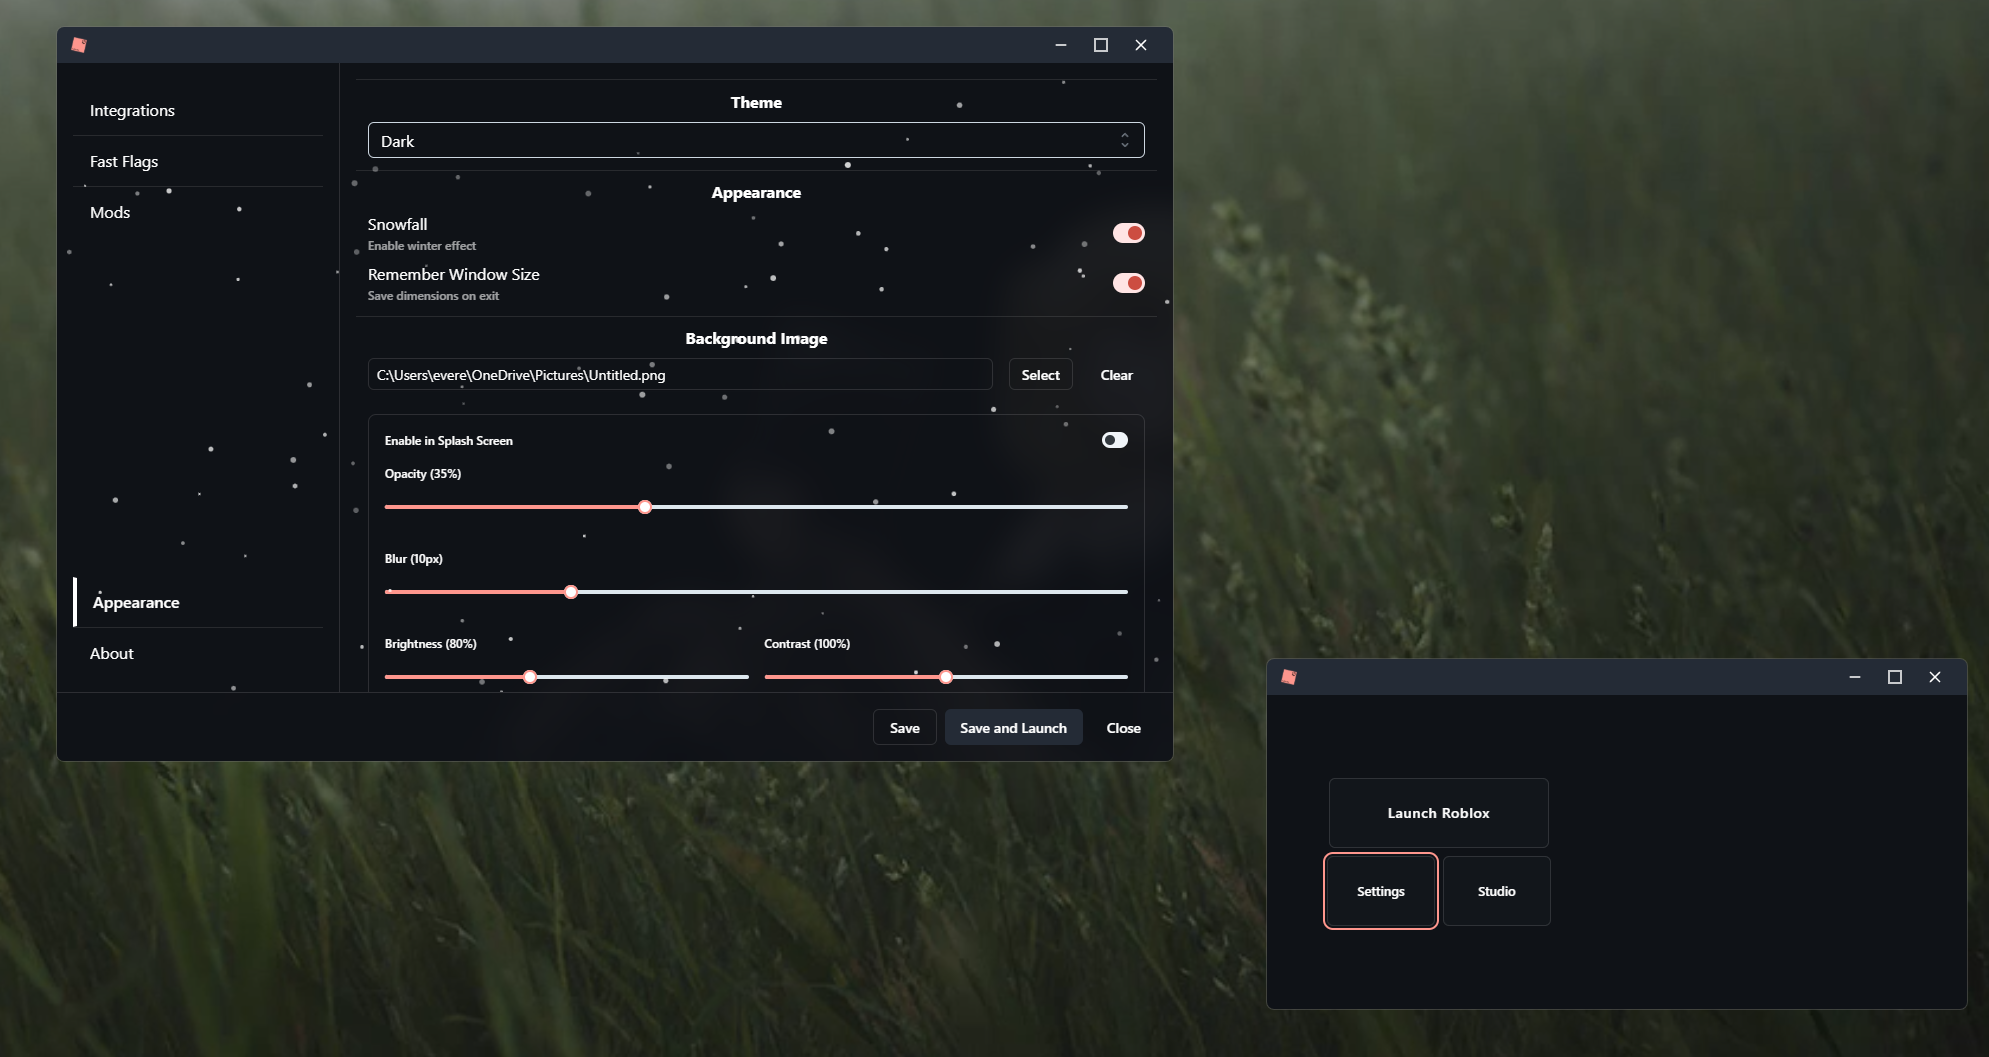Click the Enable in Splash Screen label

[449, 441]
